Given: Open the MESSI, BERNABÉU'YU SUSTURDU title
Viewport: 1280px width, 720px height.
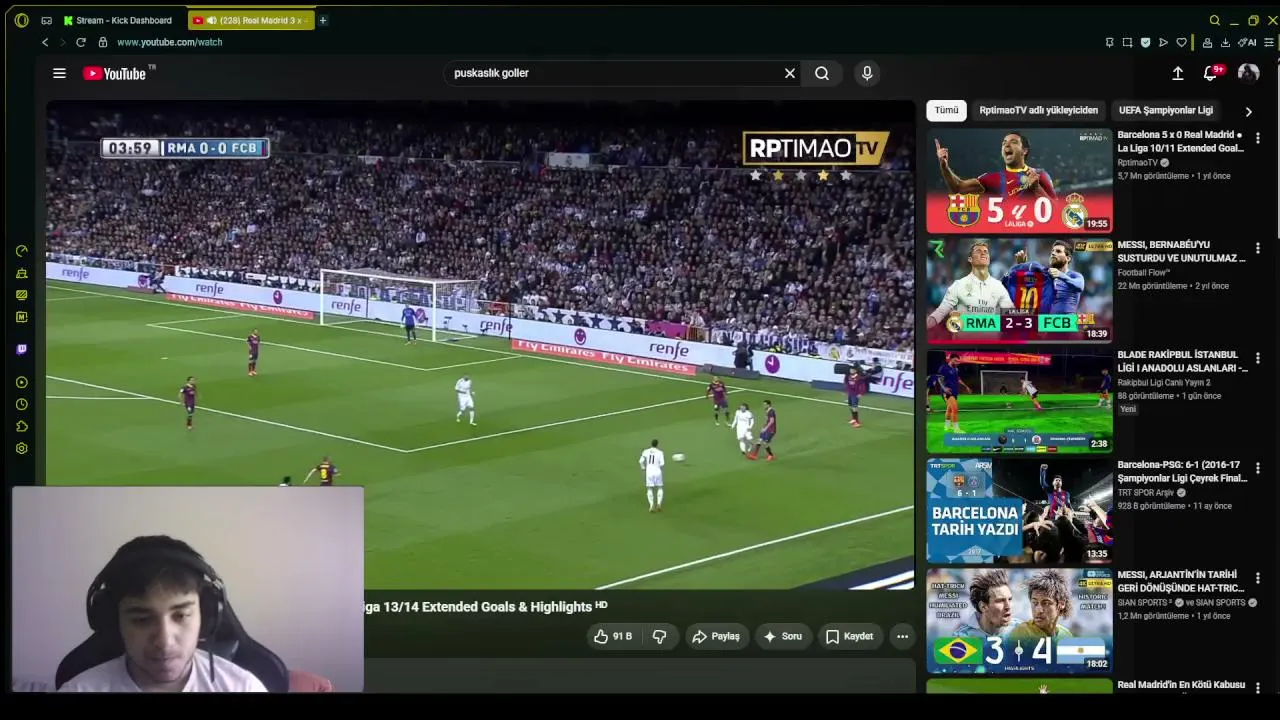Looking at the screenshot, I should click(1181, 251).
